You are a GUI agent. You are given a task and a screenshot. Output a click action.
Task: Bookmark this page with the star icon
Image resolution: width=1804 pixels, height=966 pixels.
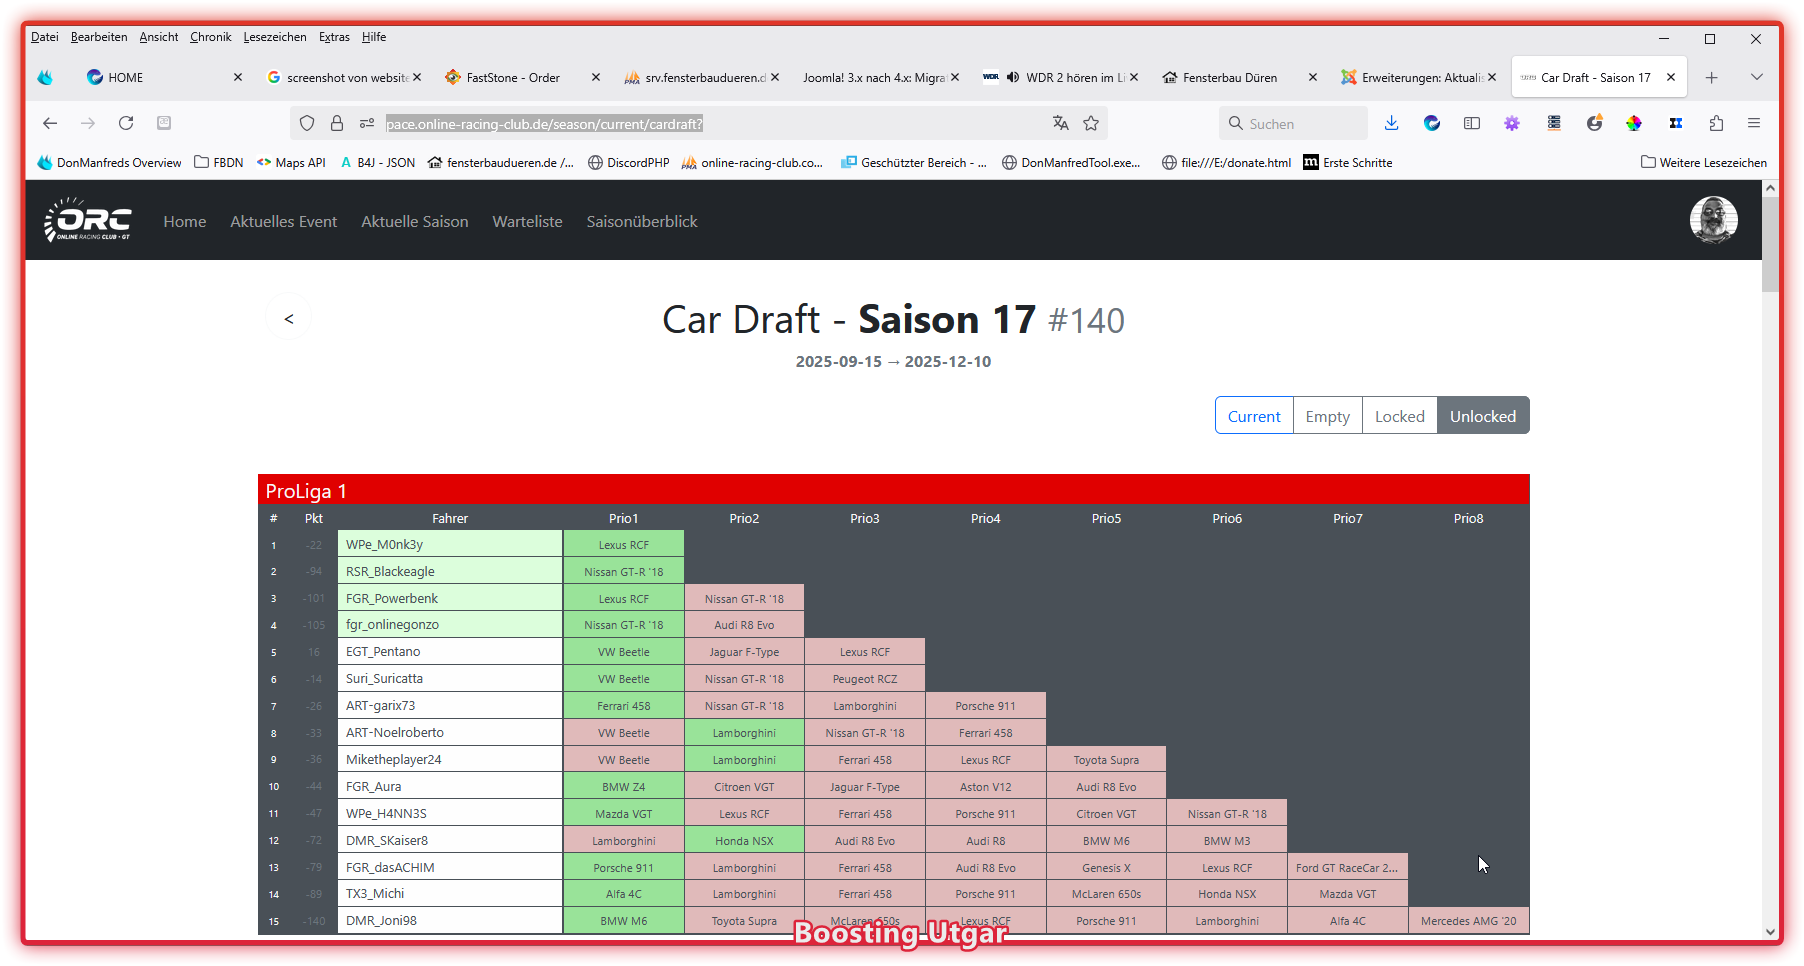pyautogui.click(x=1091, y=123)
